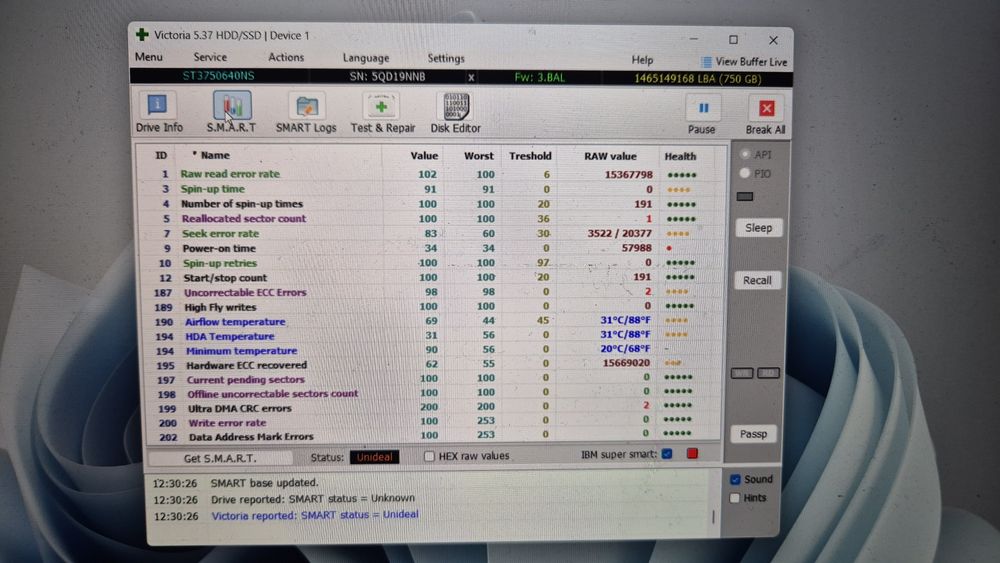Click the Break All red icon
The height and width of the screenshot is (563, 1000).
[766, 108]
